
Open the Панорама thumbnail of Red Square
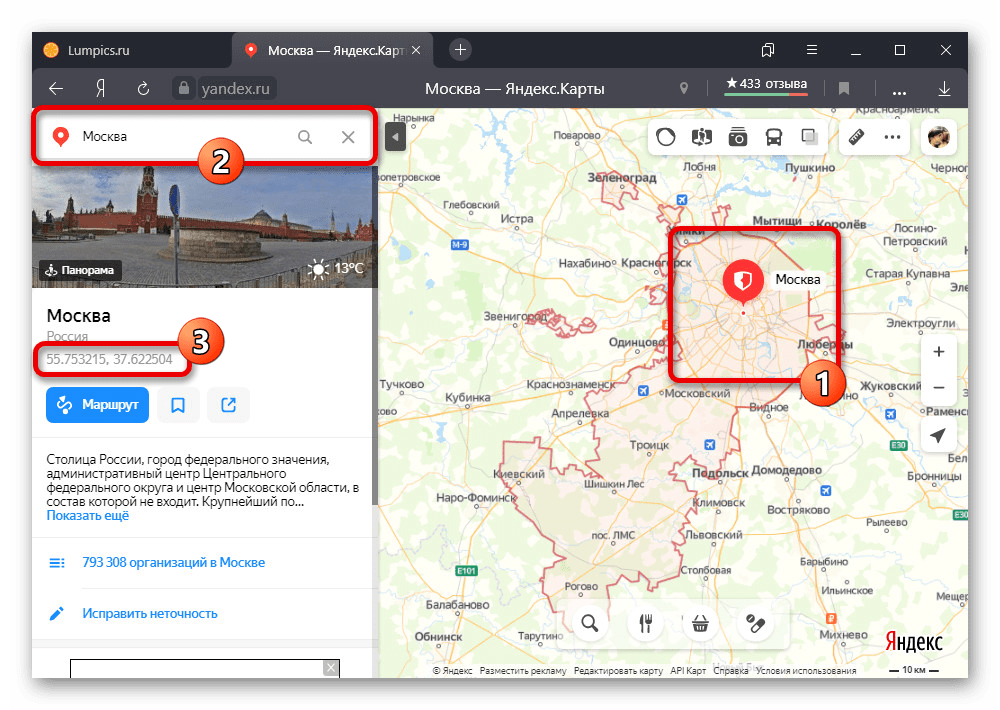[x=80, y=269]
